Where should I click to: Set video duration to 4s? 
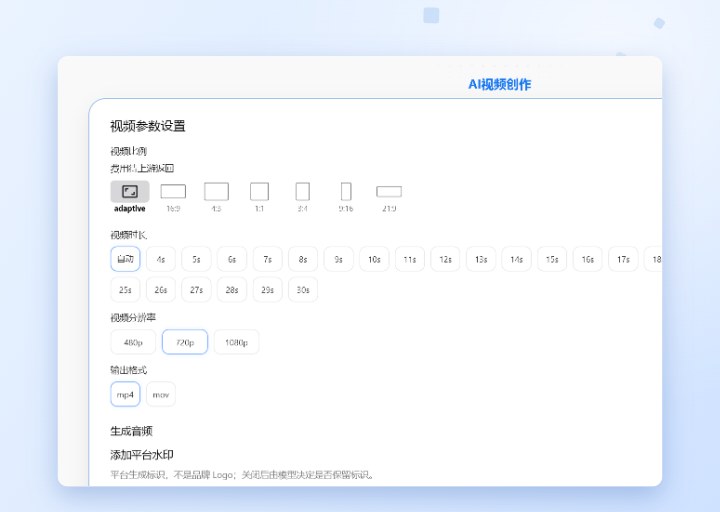(x=161, y=259)
